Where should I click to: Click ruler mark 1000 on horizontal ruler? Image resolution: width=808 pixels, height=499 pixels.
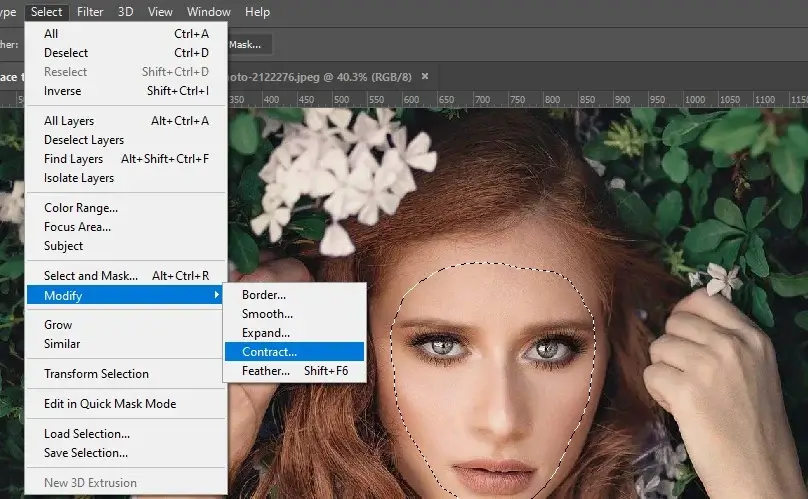695,99
